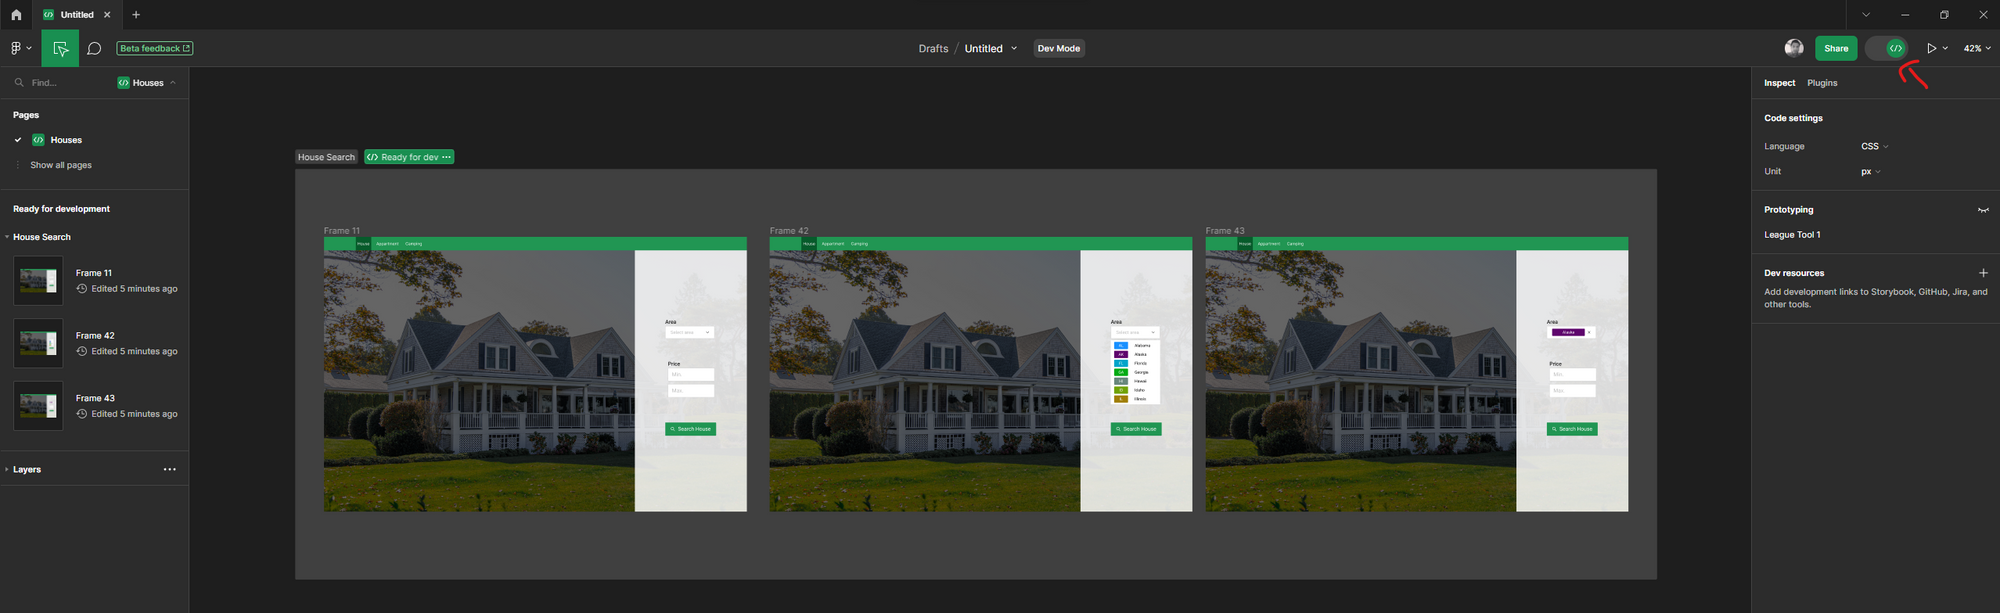Image resolution: width=2000 pixels, height=613 pixels.
Task: Open the 42% zoom dropdown
Action: [1977, 48]
